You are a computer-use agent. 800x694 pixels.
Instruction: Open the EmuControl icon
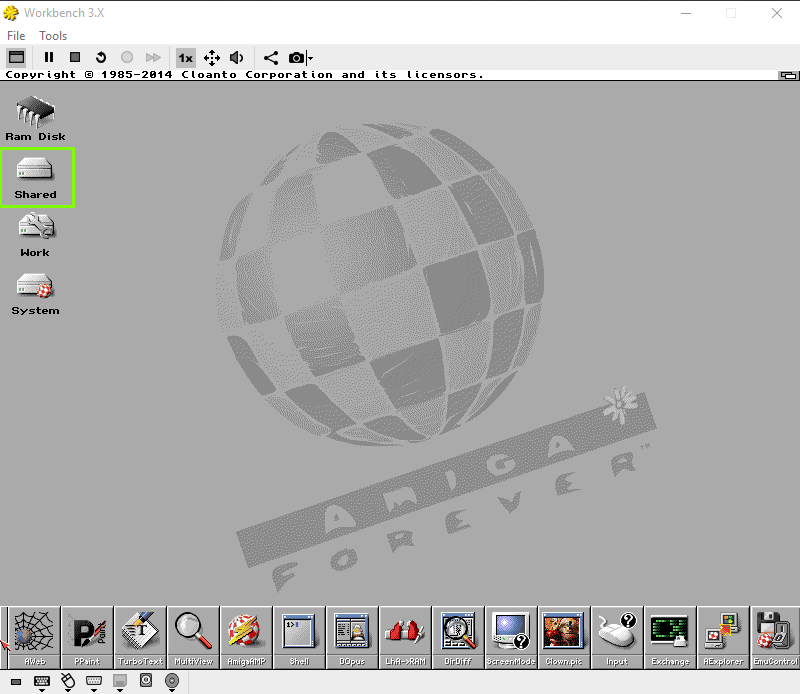coord(776,637)
